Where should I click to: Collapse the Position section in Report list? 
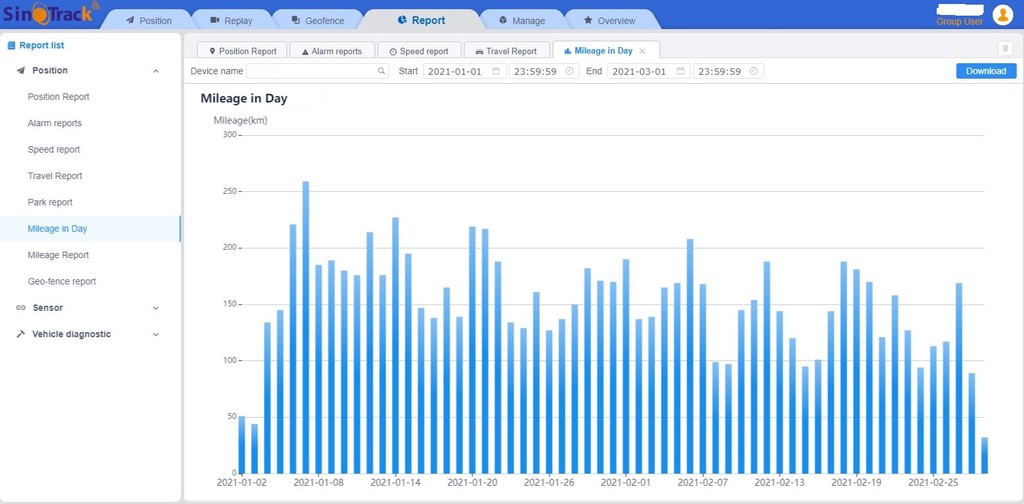point(155,71)
